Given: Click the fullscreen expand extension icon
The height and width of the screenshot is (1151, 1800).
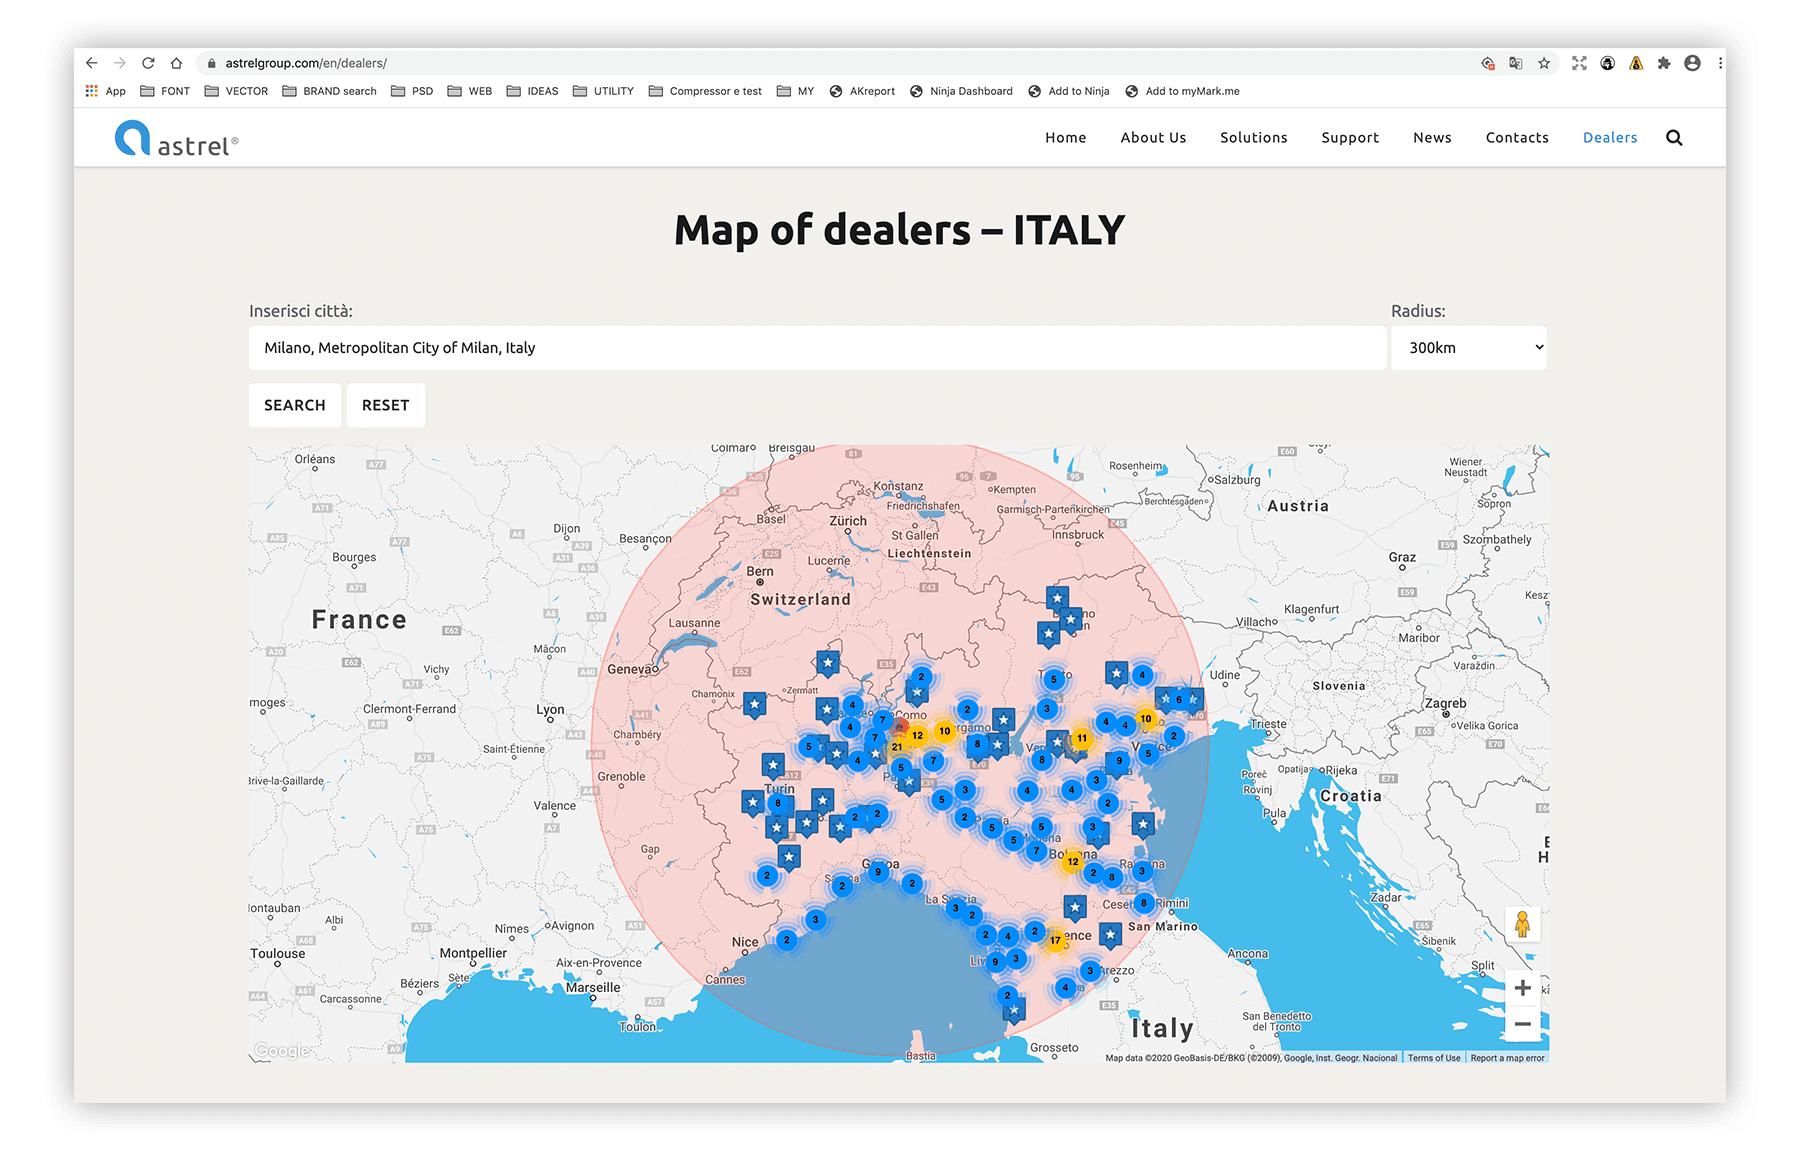Looking at the screenshot, I should click(x=1579, y=63).
